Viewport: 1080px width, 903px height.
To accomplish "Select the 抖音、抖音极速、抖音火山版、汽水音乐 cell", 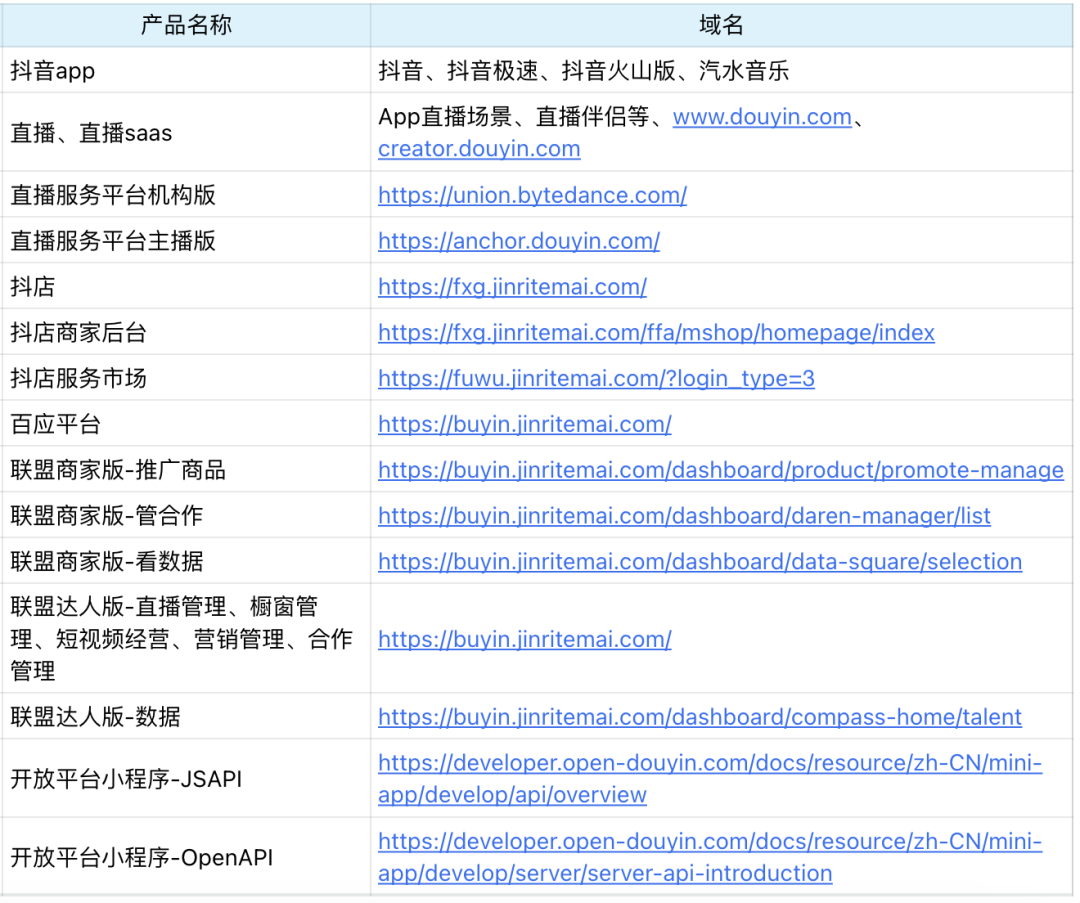I will tap(721, 70).
